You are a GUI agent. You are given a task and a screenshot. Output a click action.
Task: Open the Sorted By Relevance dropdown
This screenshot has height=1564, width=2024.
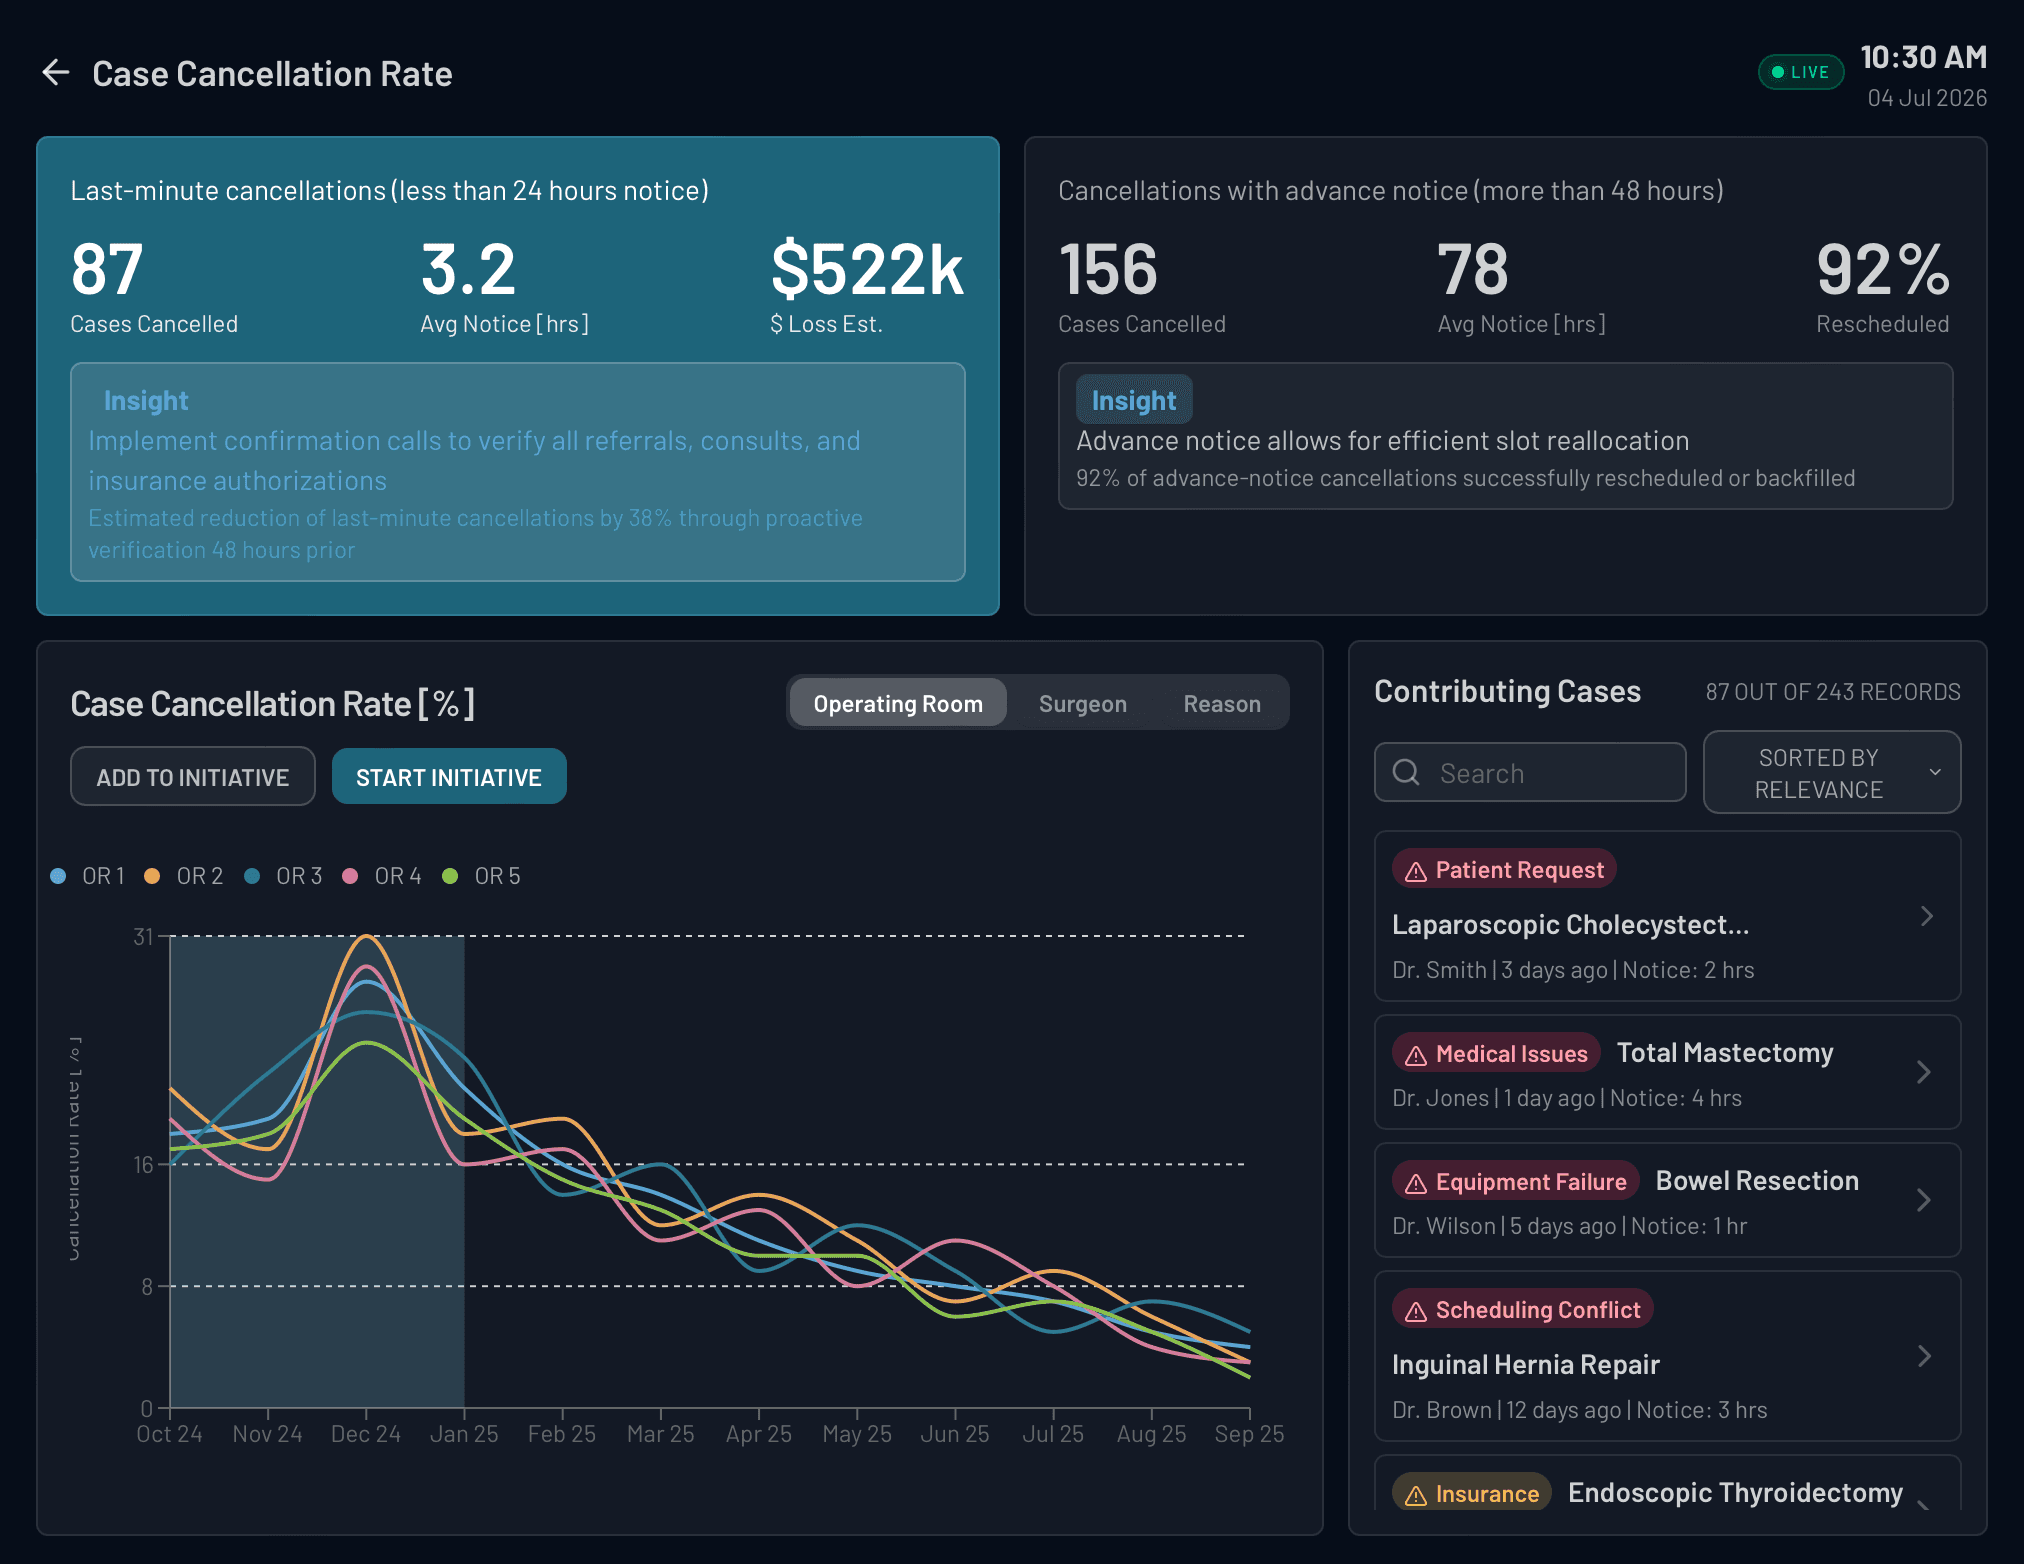[x=1831, y=773]
